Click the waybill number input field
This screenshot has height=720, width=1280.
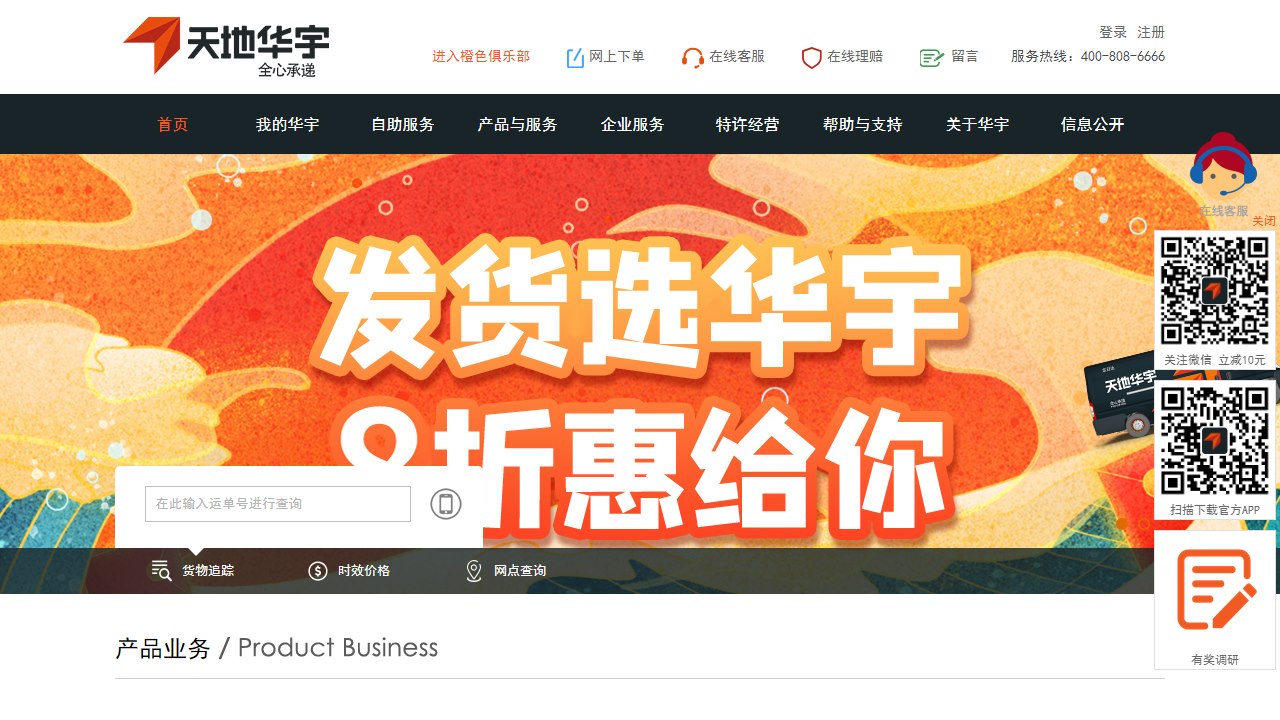(278, 504)
